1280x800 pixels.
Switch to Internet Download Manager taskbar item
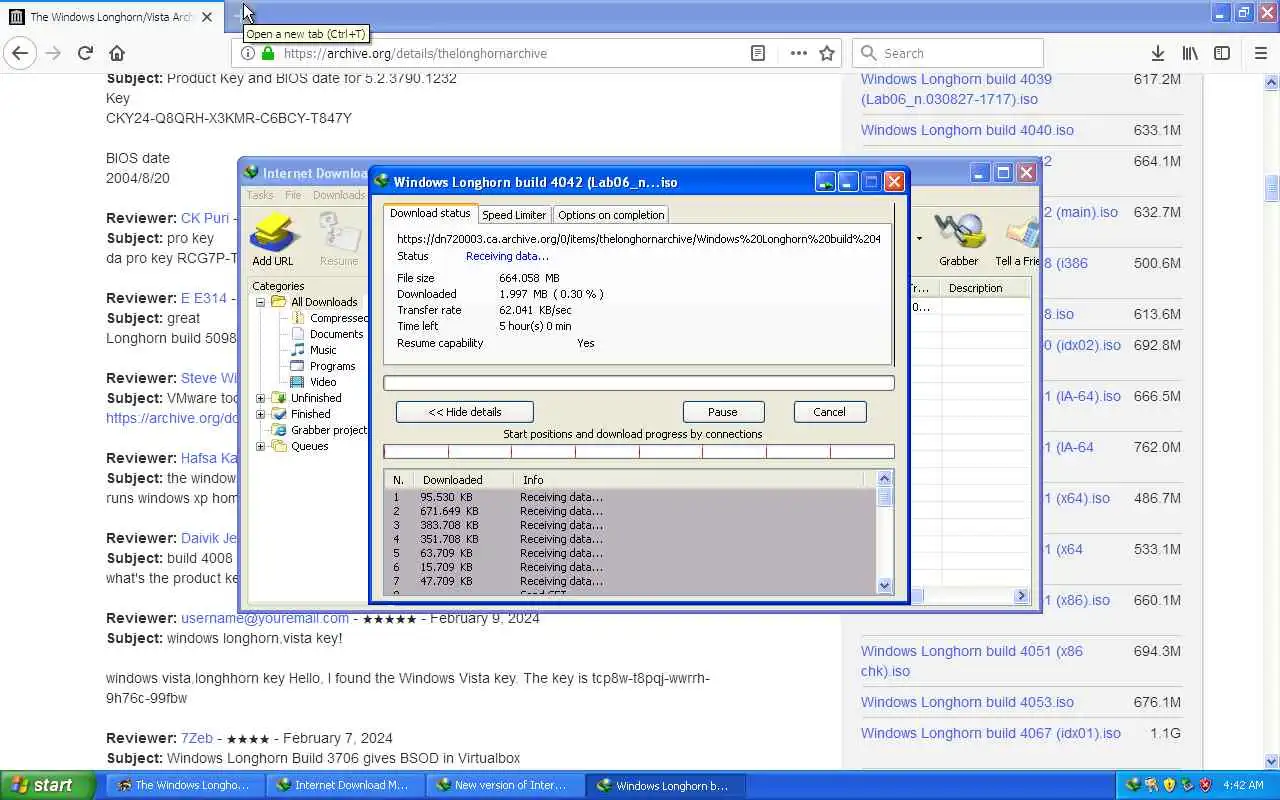point(345,785)
